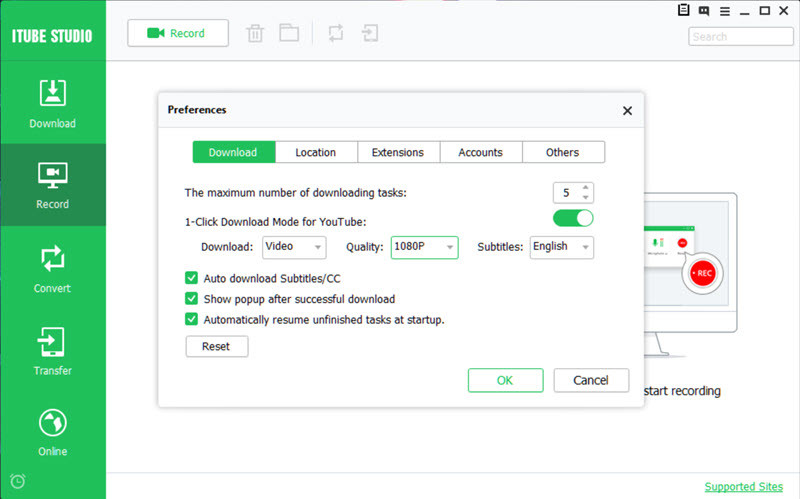Click the 'The maximum number of downloading tasks:' label
The height and width of the screenshot is (499, 800).
point(295,193)
